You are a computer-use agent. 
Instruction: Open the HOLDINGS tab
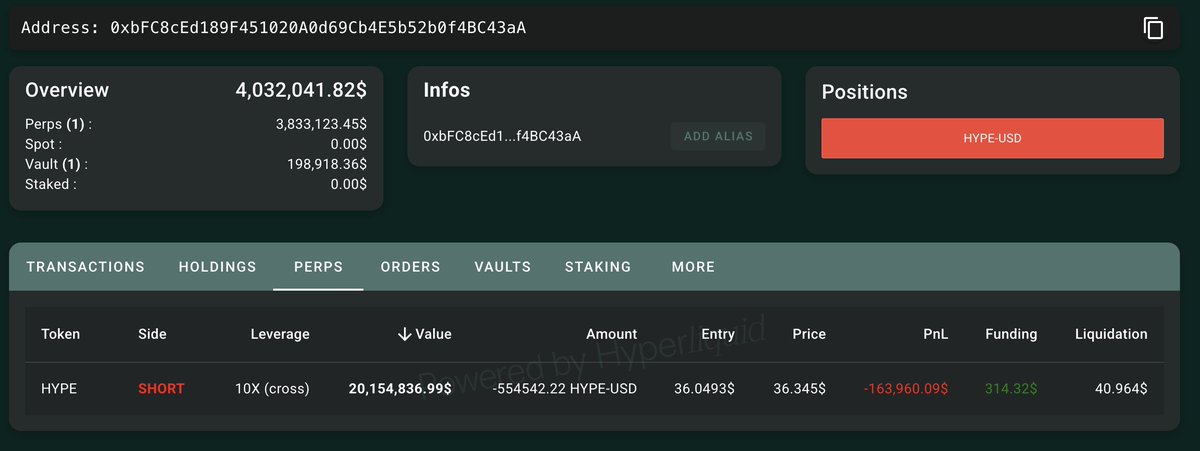217,267
